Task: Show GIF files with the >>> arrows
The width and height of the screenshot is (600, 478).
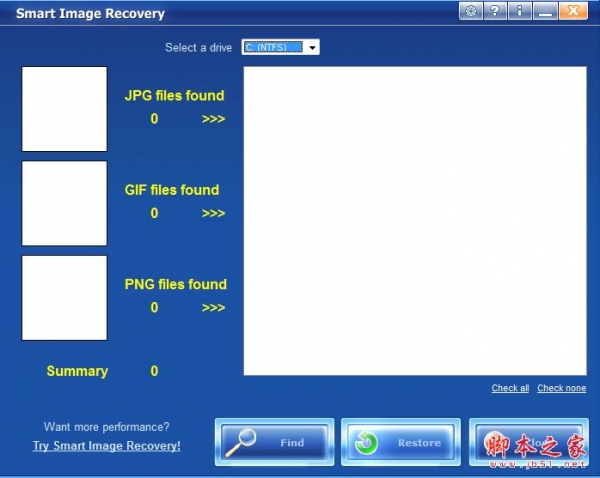Action: pos(213,213)
